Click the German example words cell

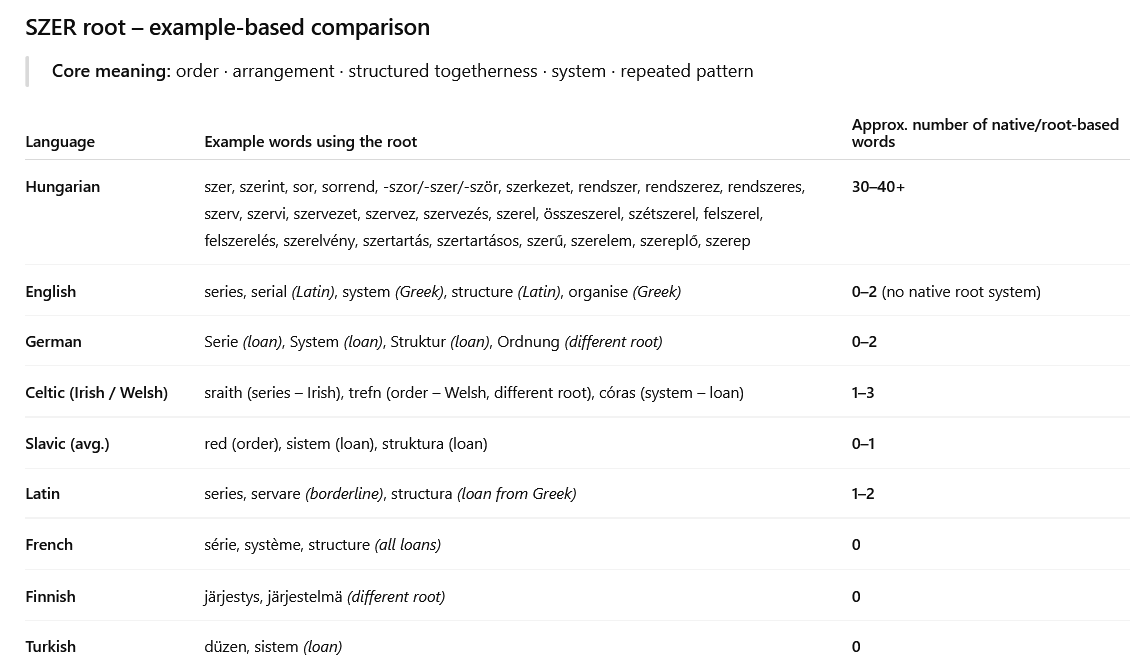pyautogui.click(x=432, y=342)
